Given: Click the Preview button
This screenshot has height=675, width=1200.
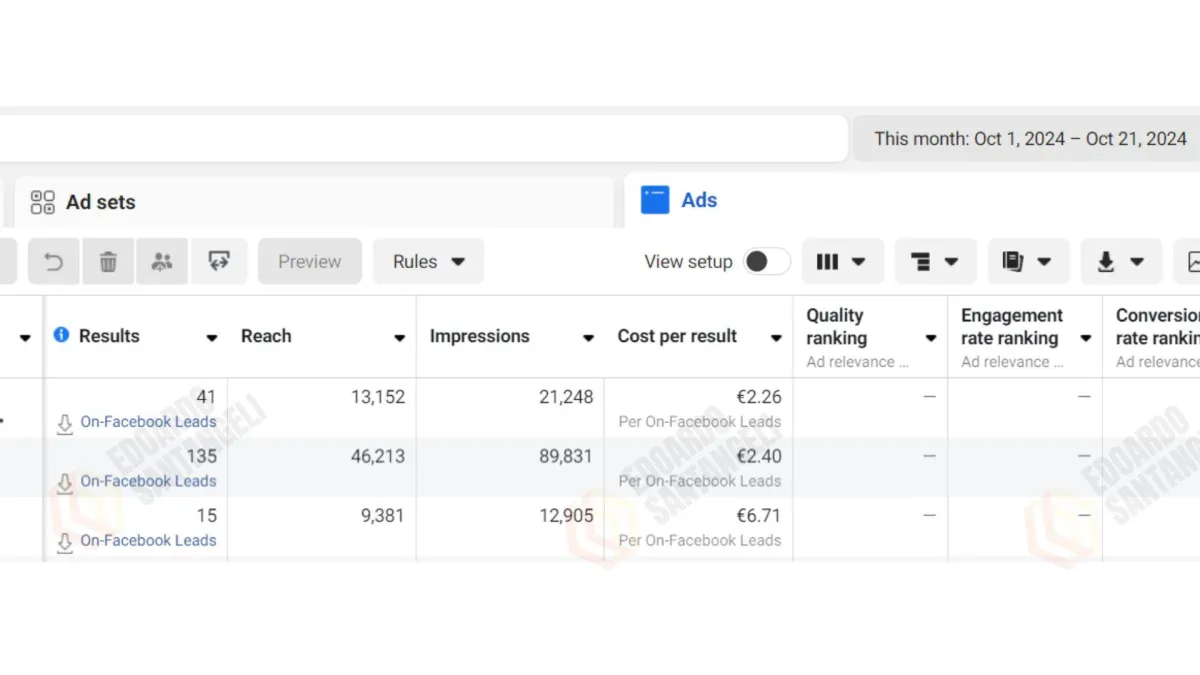Looking at the screenshot, I should coord(309,262).
